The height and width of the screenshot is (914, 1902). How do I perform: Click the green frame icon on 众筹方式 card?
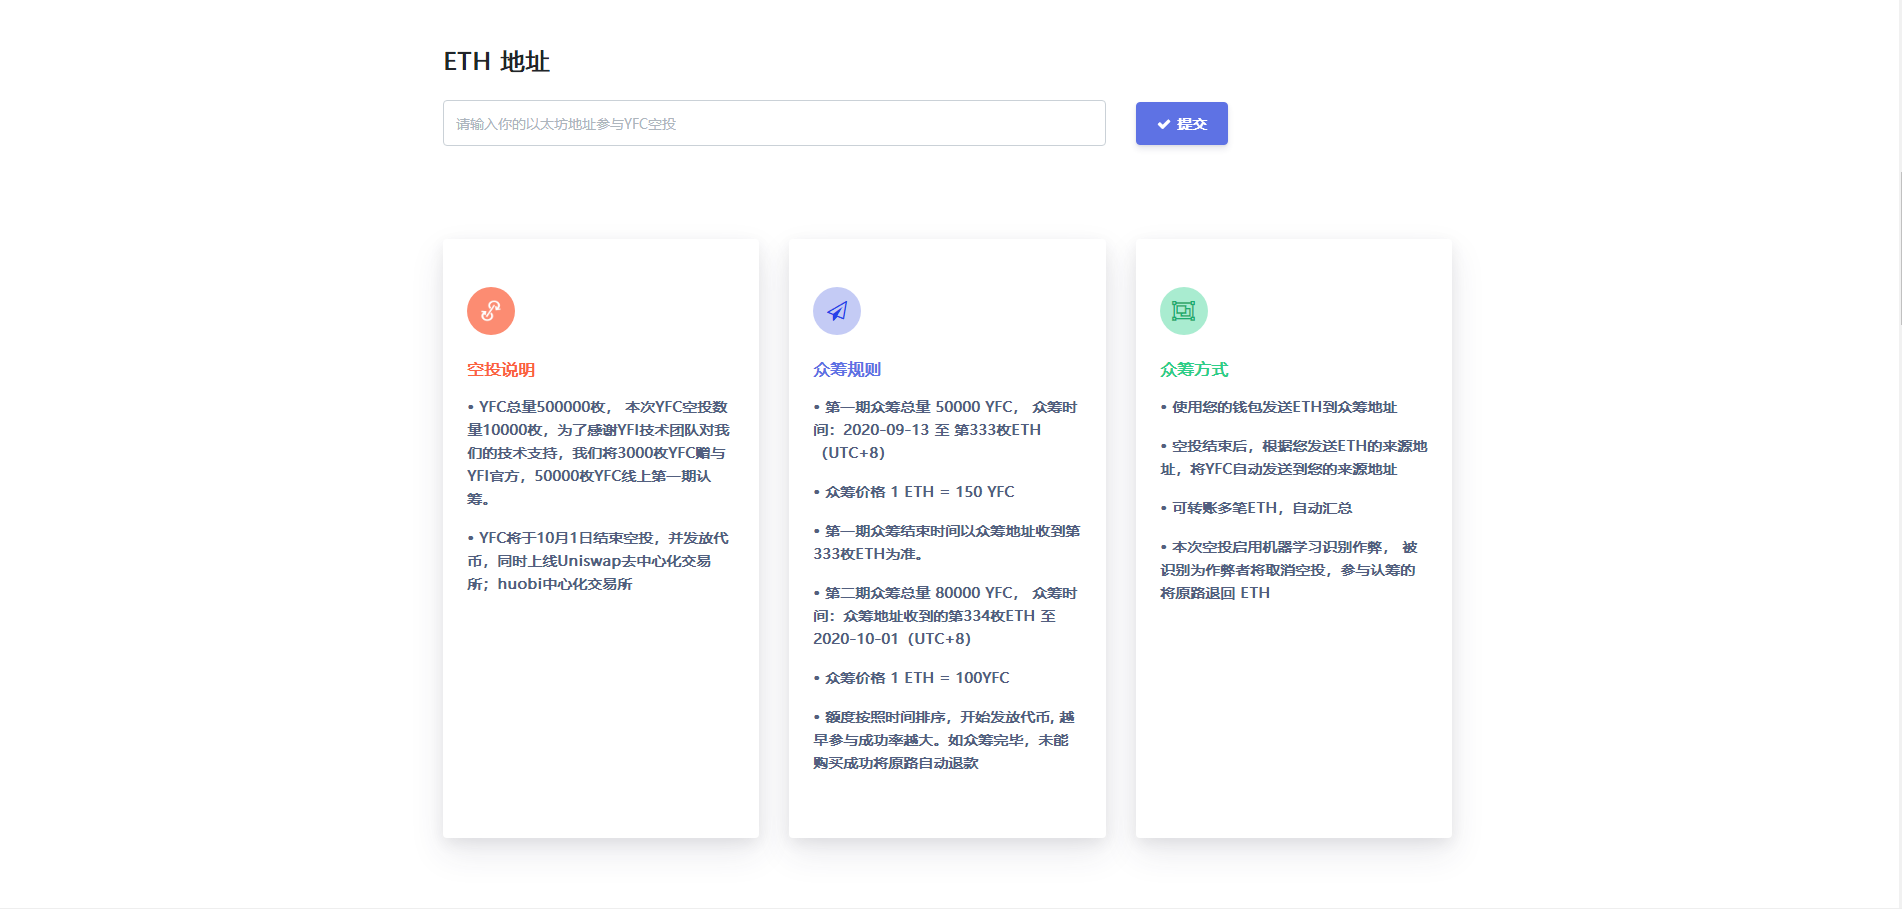[1184, 311]
